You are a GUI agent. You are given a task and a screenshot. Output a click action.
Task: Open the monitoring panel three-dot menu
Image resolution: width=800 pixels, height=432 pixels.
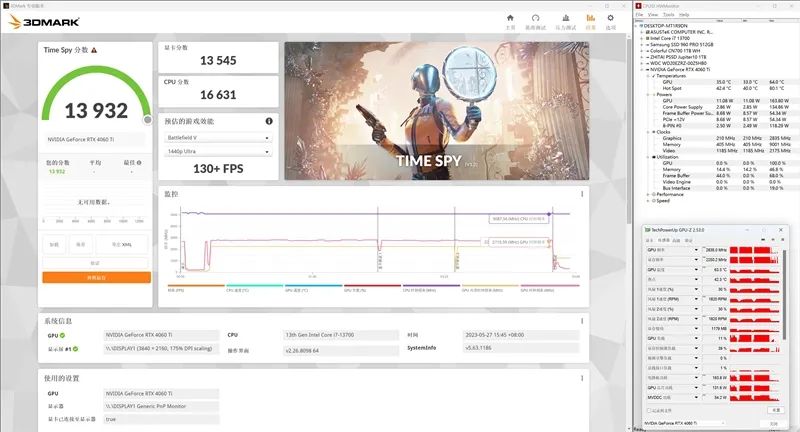coord(582,194)
